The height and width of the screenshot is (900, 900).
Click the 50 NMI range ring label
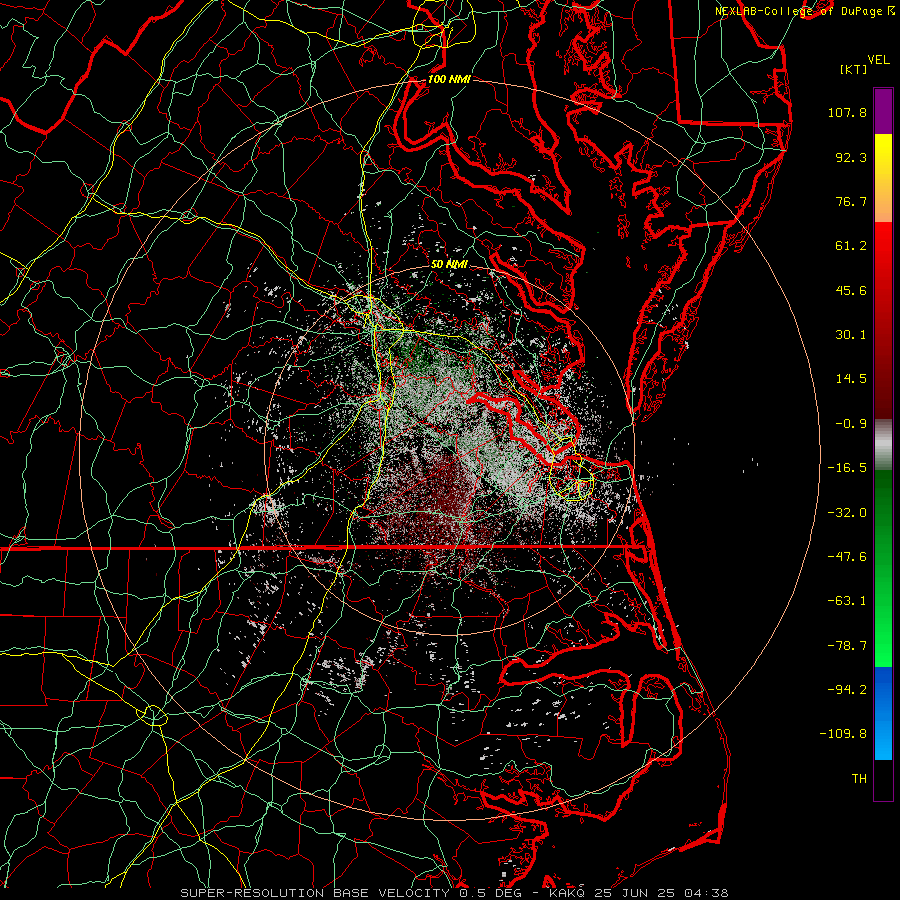click(449, 264)
